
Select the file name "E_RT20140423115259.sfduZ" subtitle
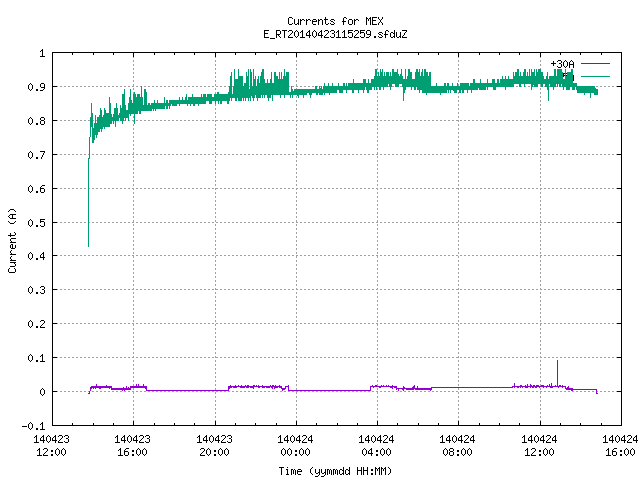coord(335,34)
